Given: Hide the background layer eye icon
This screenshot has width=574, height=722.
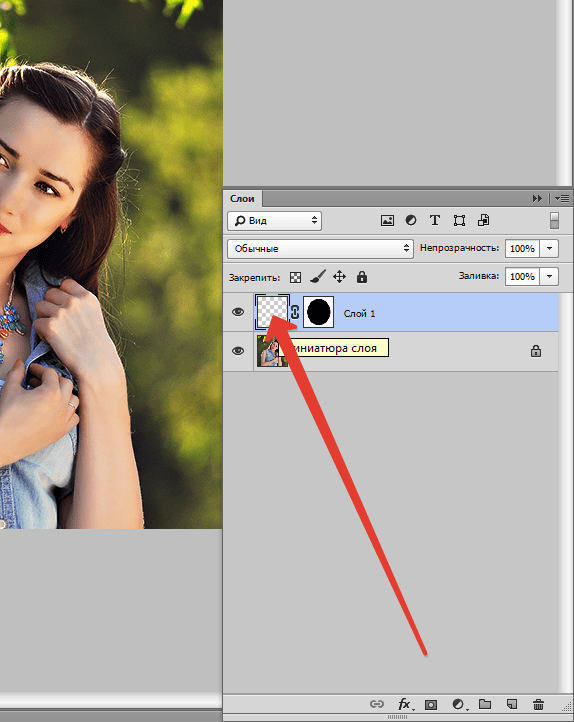Looking at the screenshot, I should coord(238,351).
